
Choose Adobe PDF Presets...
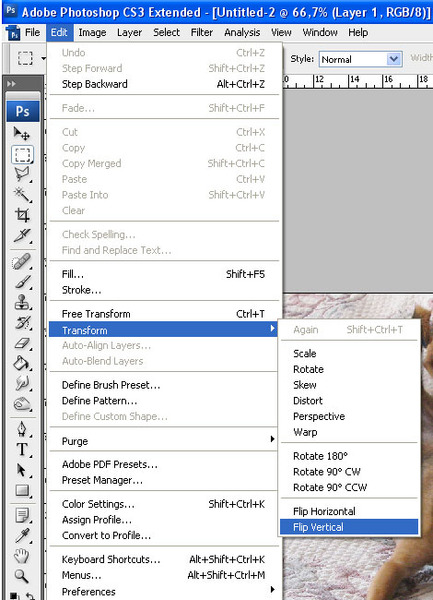(x=164, y=464)
